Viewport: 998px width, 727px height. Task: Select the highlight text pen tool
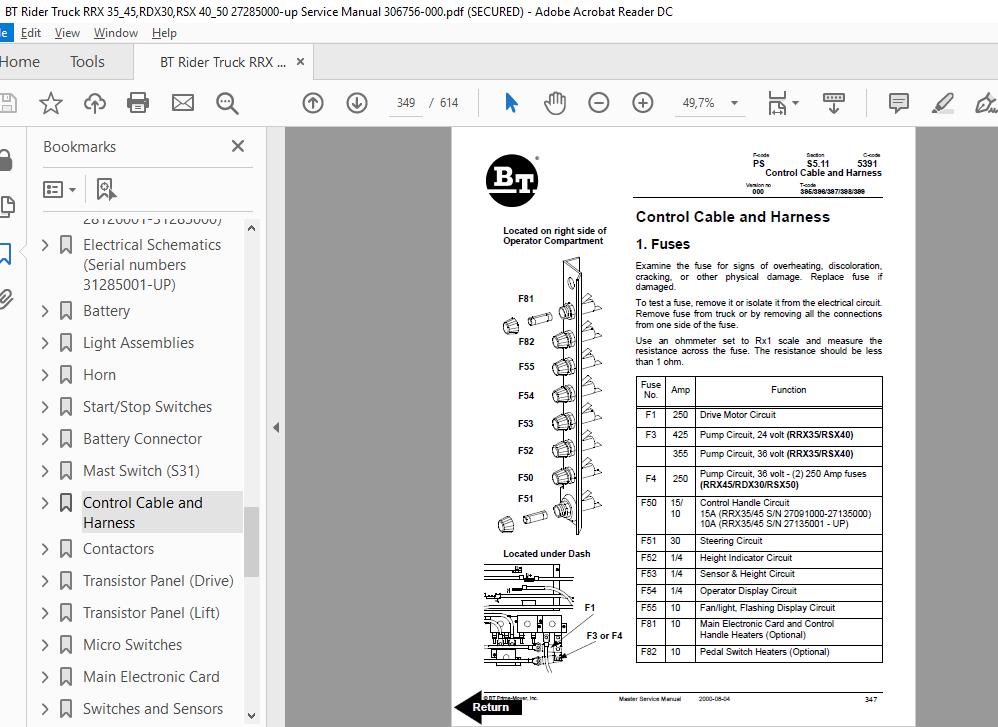point(942,102)
